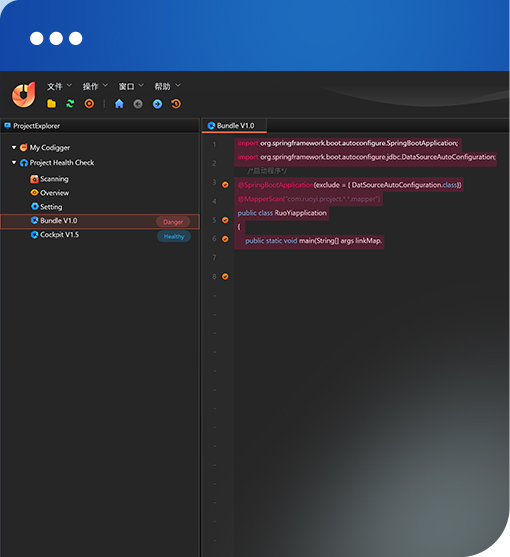Click the orange history clock icon

pos(176,104)
